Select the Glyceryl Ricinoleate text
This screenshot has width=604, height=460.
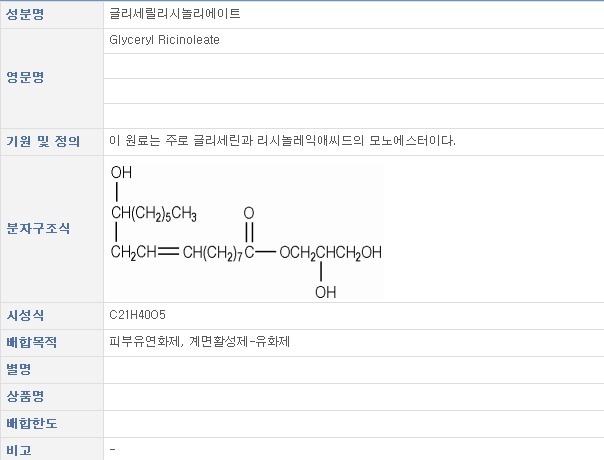click(x=165, y=40)
